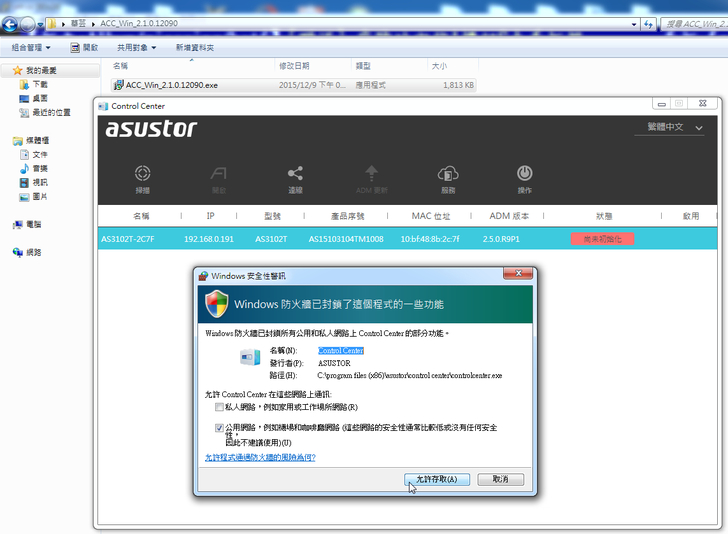Open the Share with (共用對象) dropdown
Viewport: 728px width, 534px height.
tap(136, 48)
